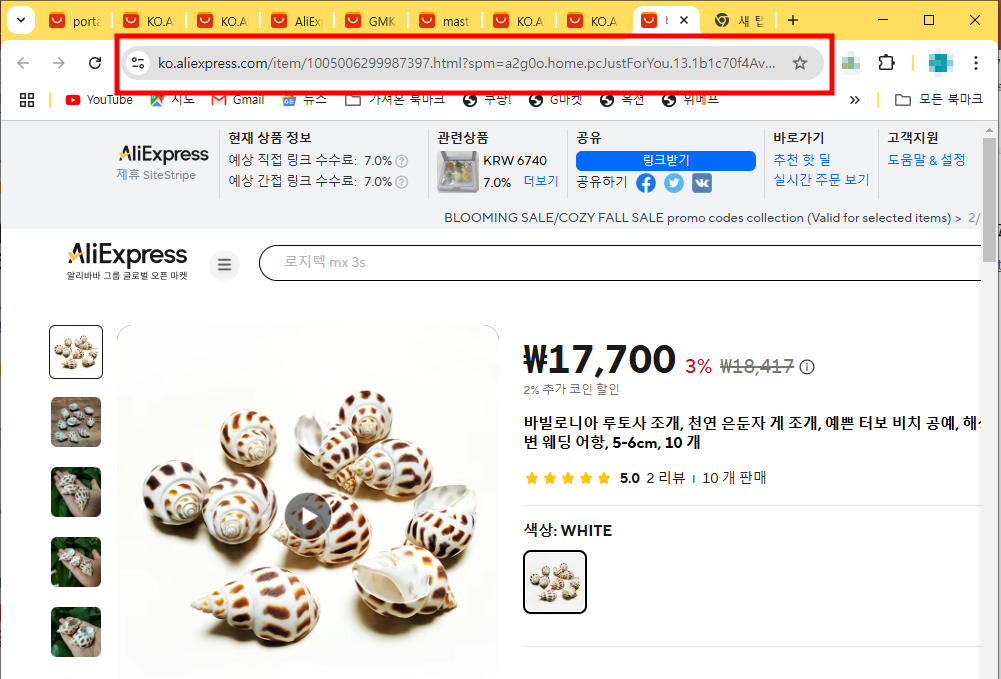Click the address bar URL text
Screen dimensions: 1001x679
point(467,63)
